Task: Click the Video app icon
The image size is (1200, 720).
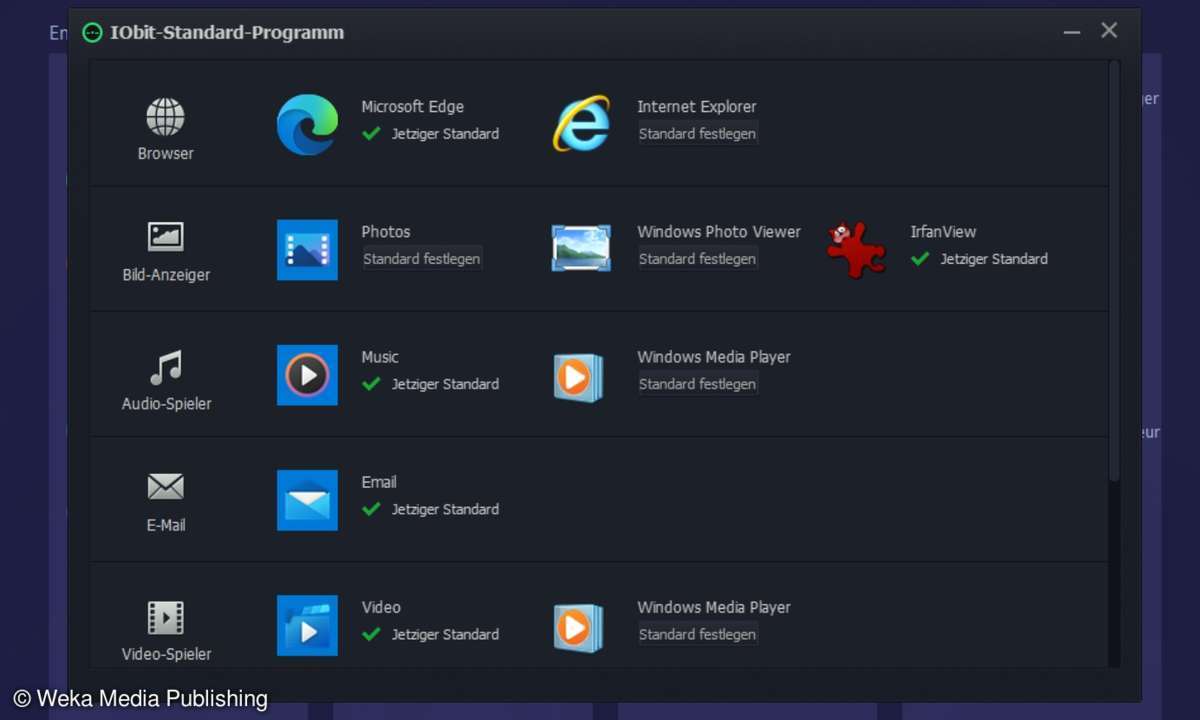Action: pos(307,625)
